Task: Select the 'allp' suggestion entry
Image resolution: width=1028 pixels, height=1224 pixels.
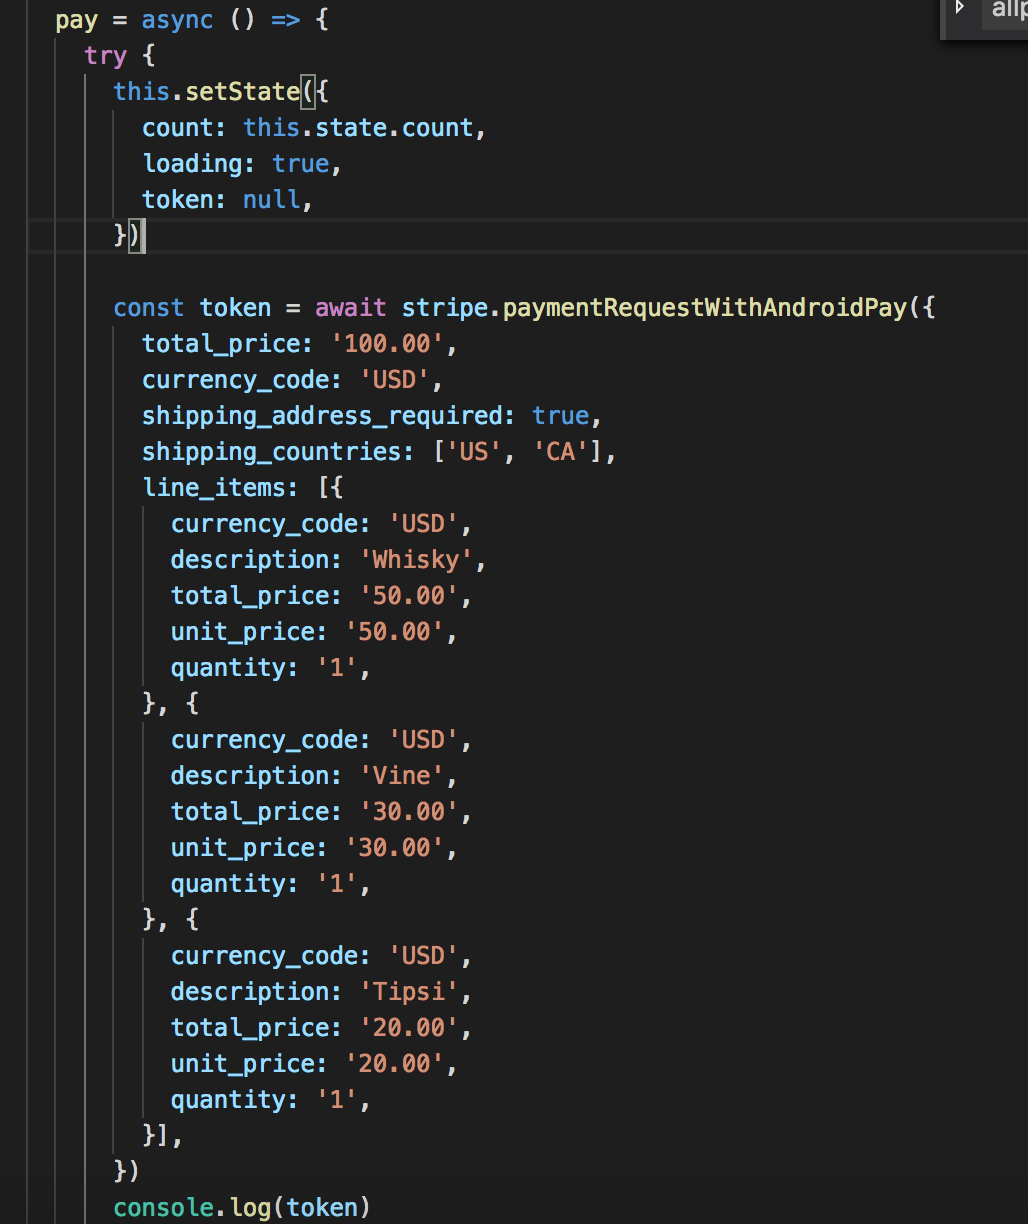Action: (x=1007, y=10)
